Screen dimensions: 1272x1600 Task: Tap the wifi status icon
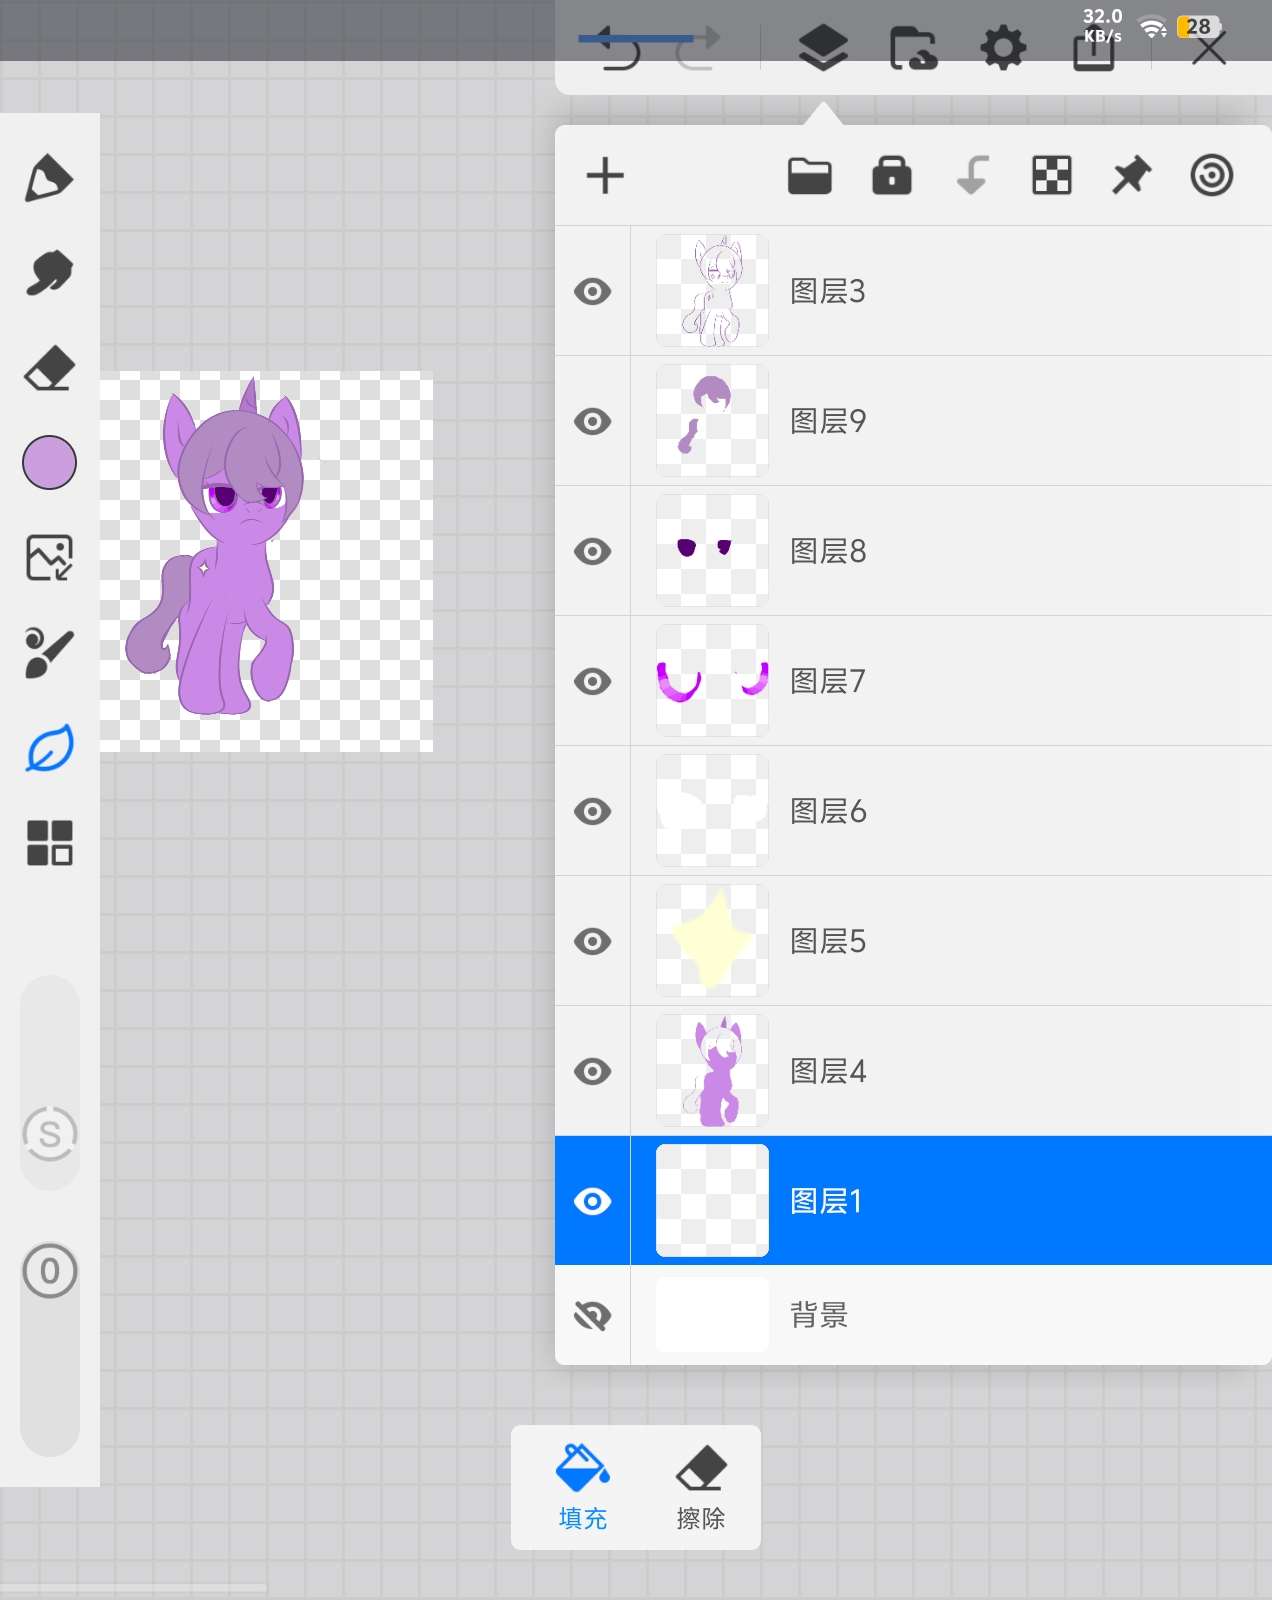(x=1153, y=28)
